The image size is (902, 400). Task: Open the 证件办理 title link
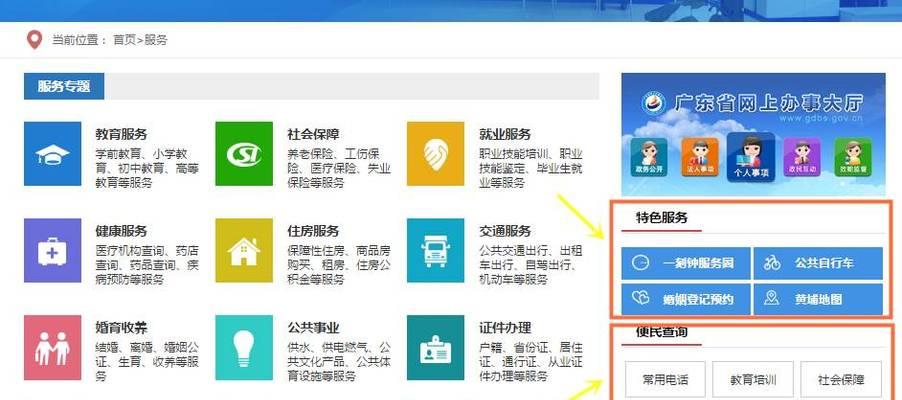[504, 328]
